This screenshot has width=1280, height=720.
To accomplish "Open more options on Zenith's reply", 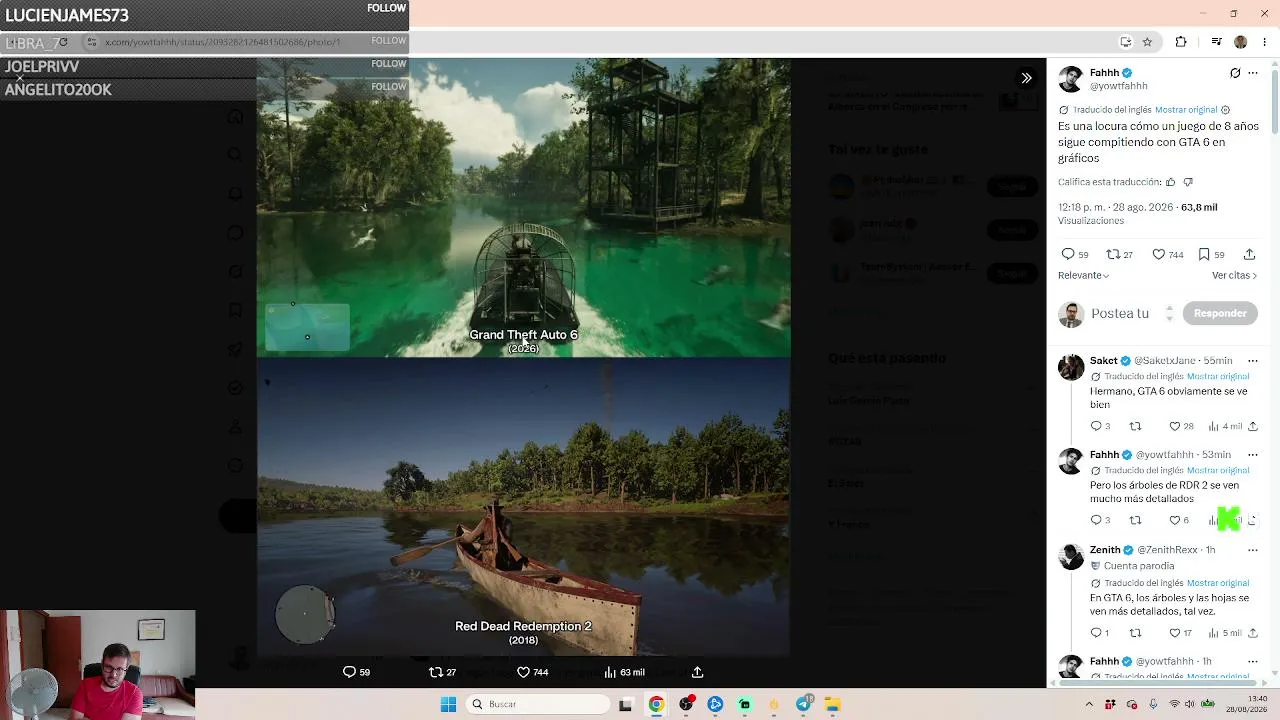I will (x=1253, y=550).
